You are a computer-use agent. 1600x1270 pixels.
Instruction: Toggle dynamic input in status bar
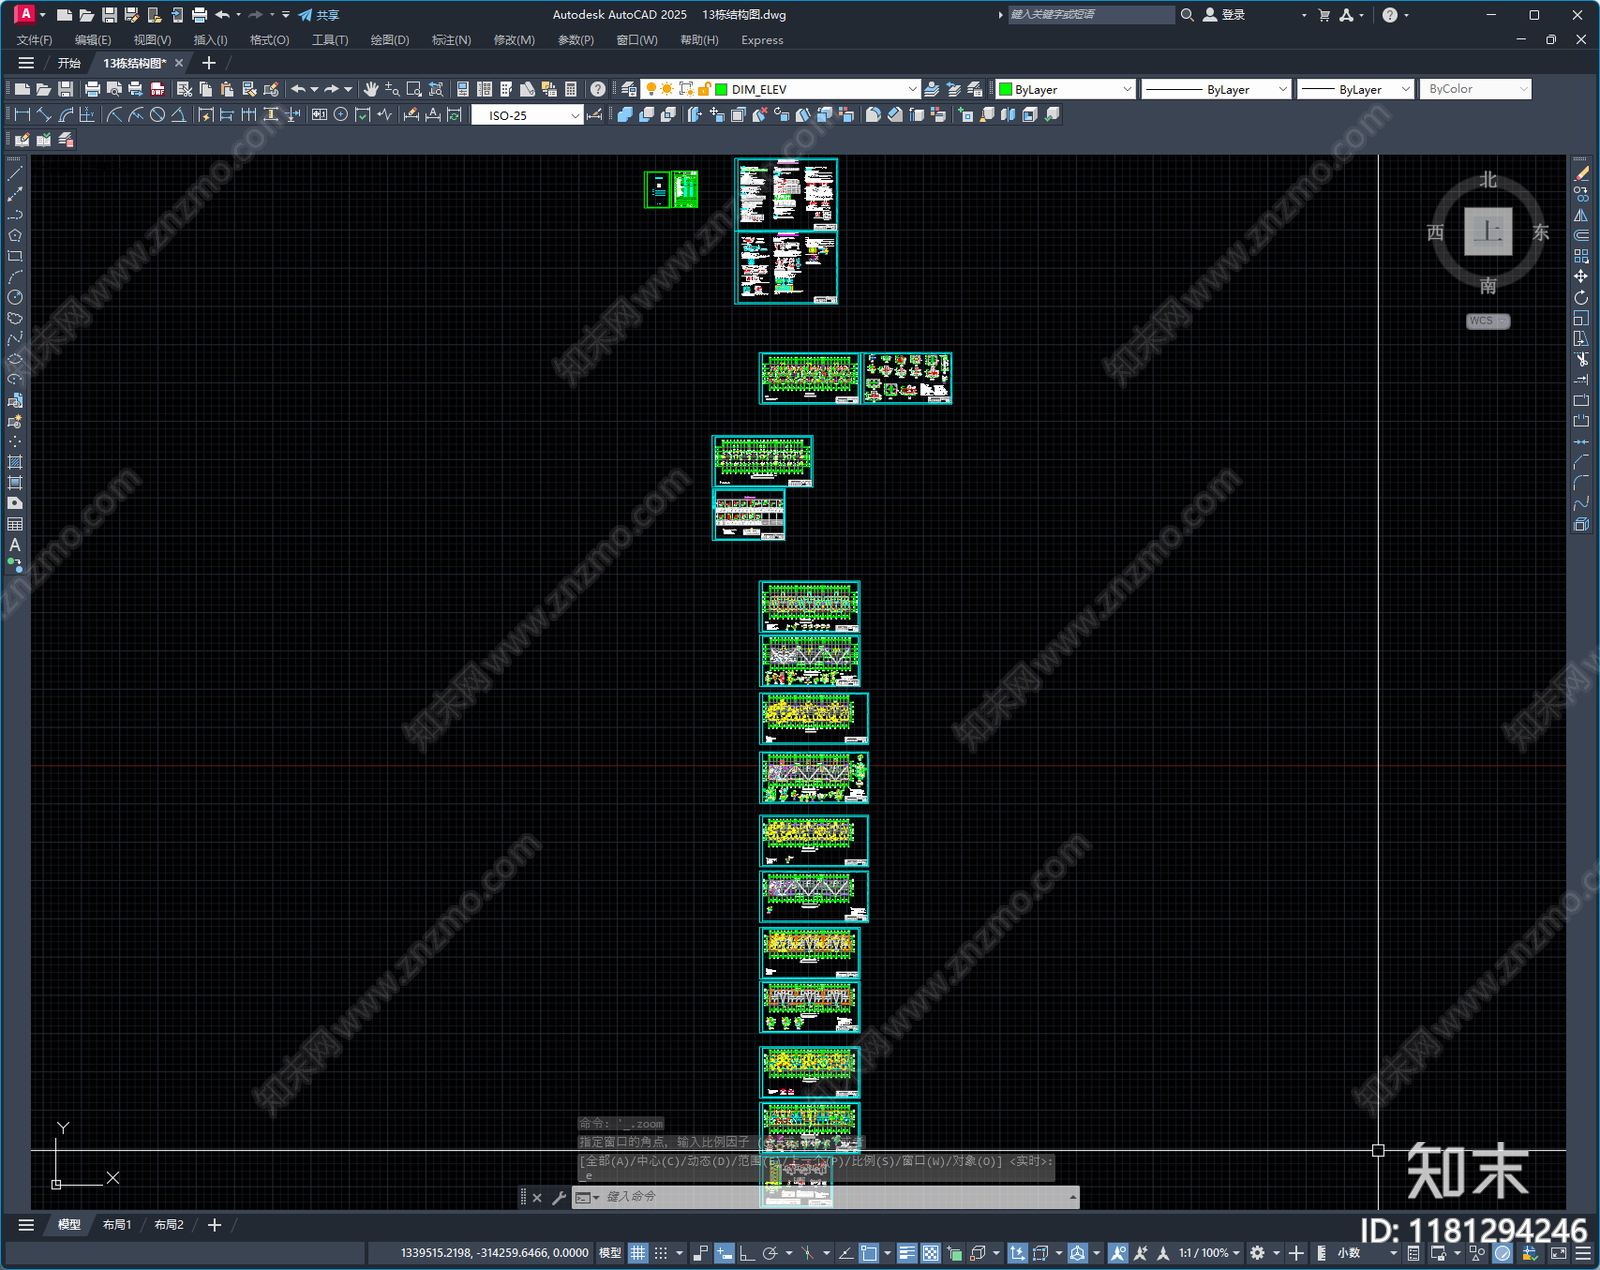click(x=724, y=1253)
